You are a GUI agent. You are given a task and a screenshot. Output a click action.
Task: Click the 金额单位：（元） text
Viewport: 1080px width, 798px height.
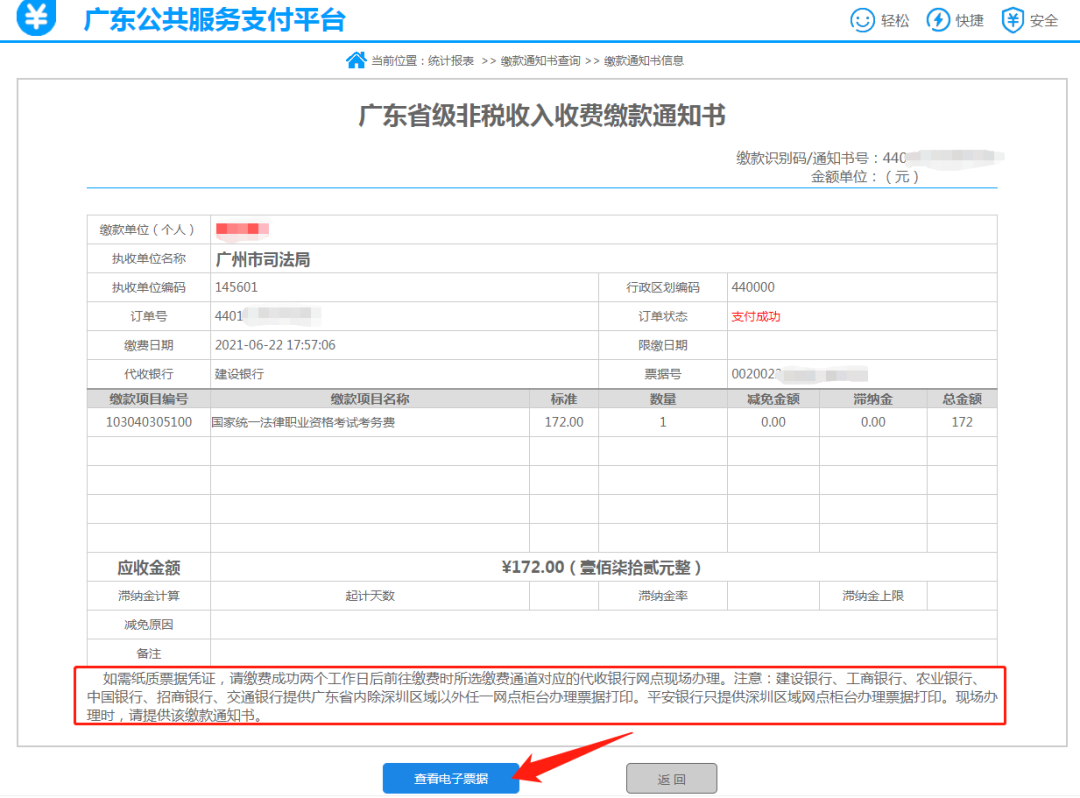click(864, 177)
